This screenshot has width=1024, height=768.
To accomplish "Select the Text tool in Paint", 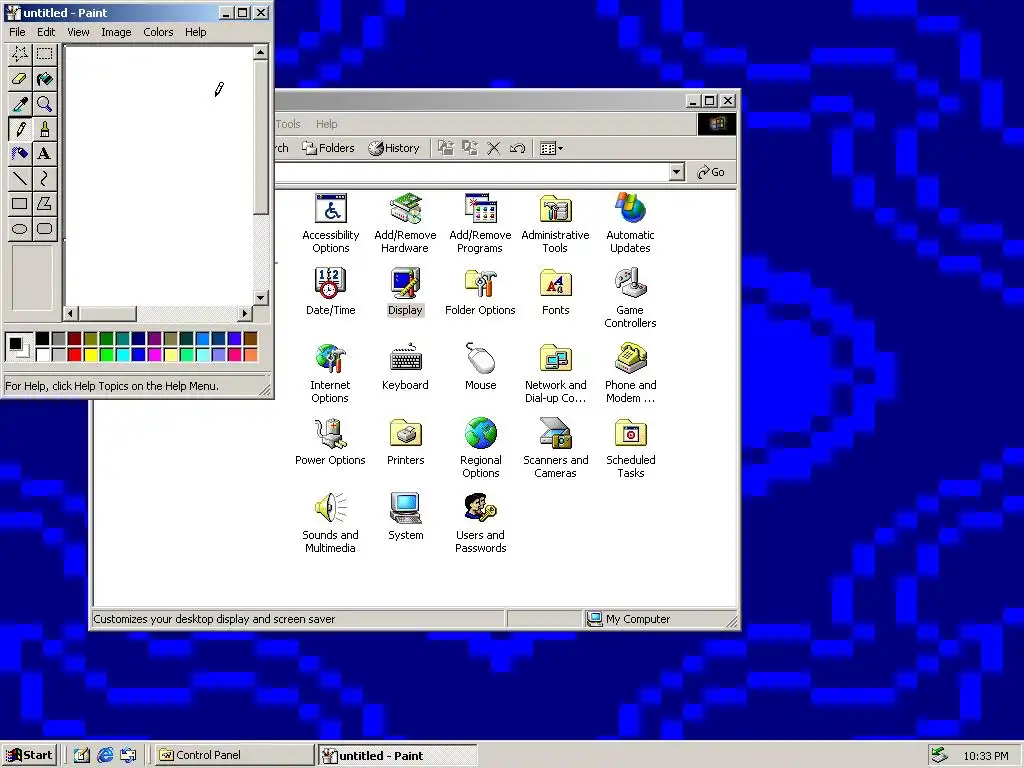I will [x=44, y=153].
